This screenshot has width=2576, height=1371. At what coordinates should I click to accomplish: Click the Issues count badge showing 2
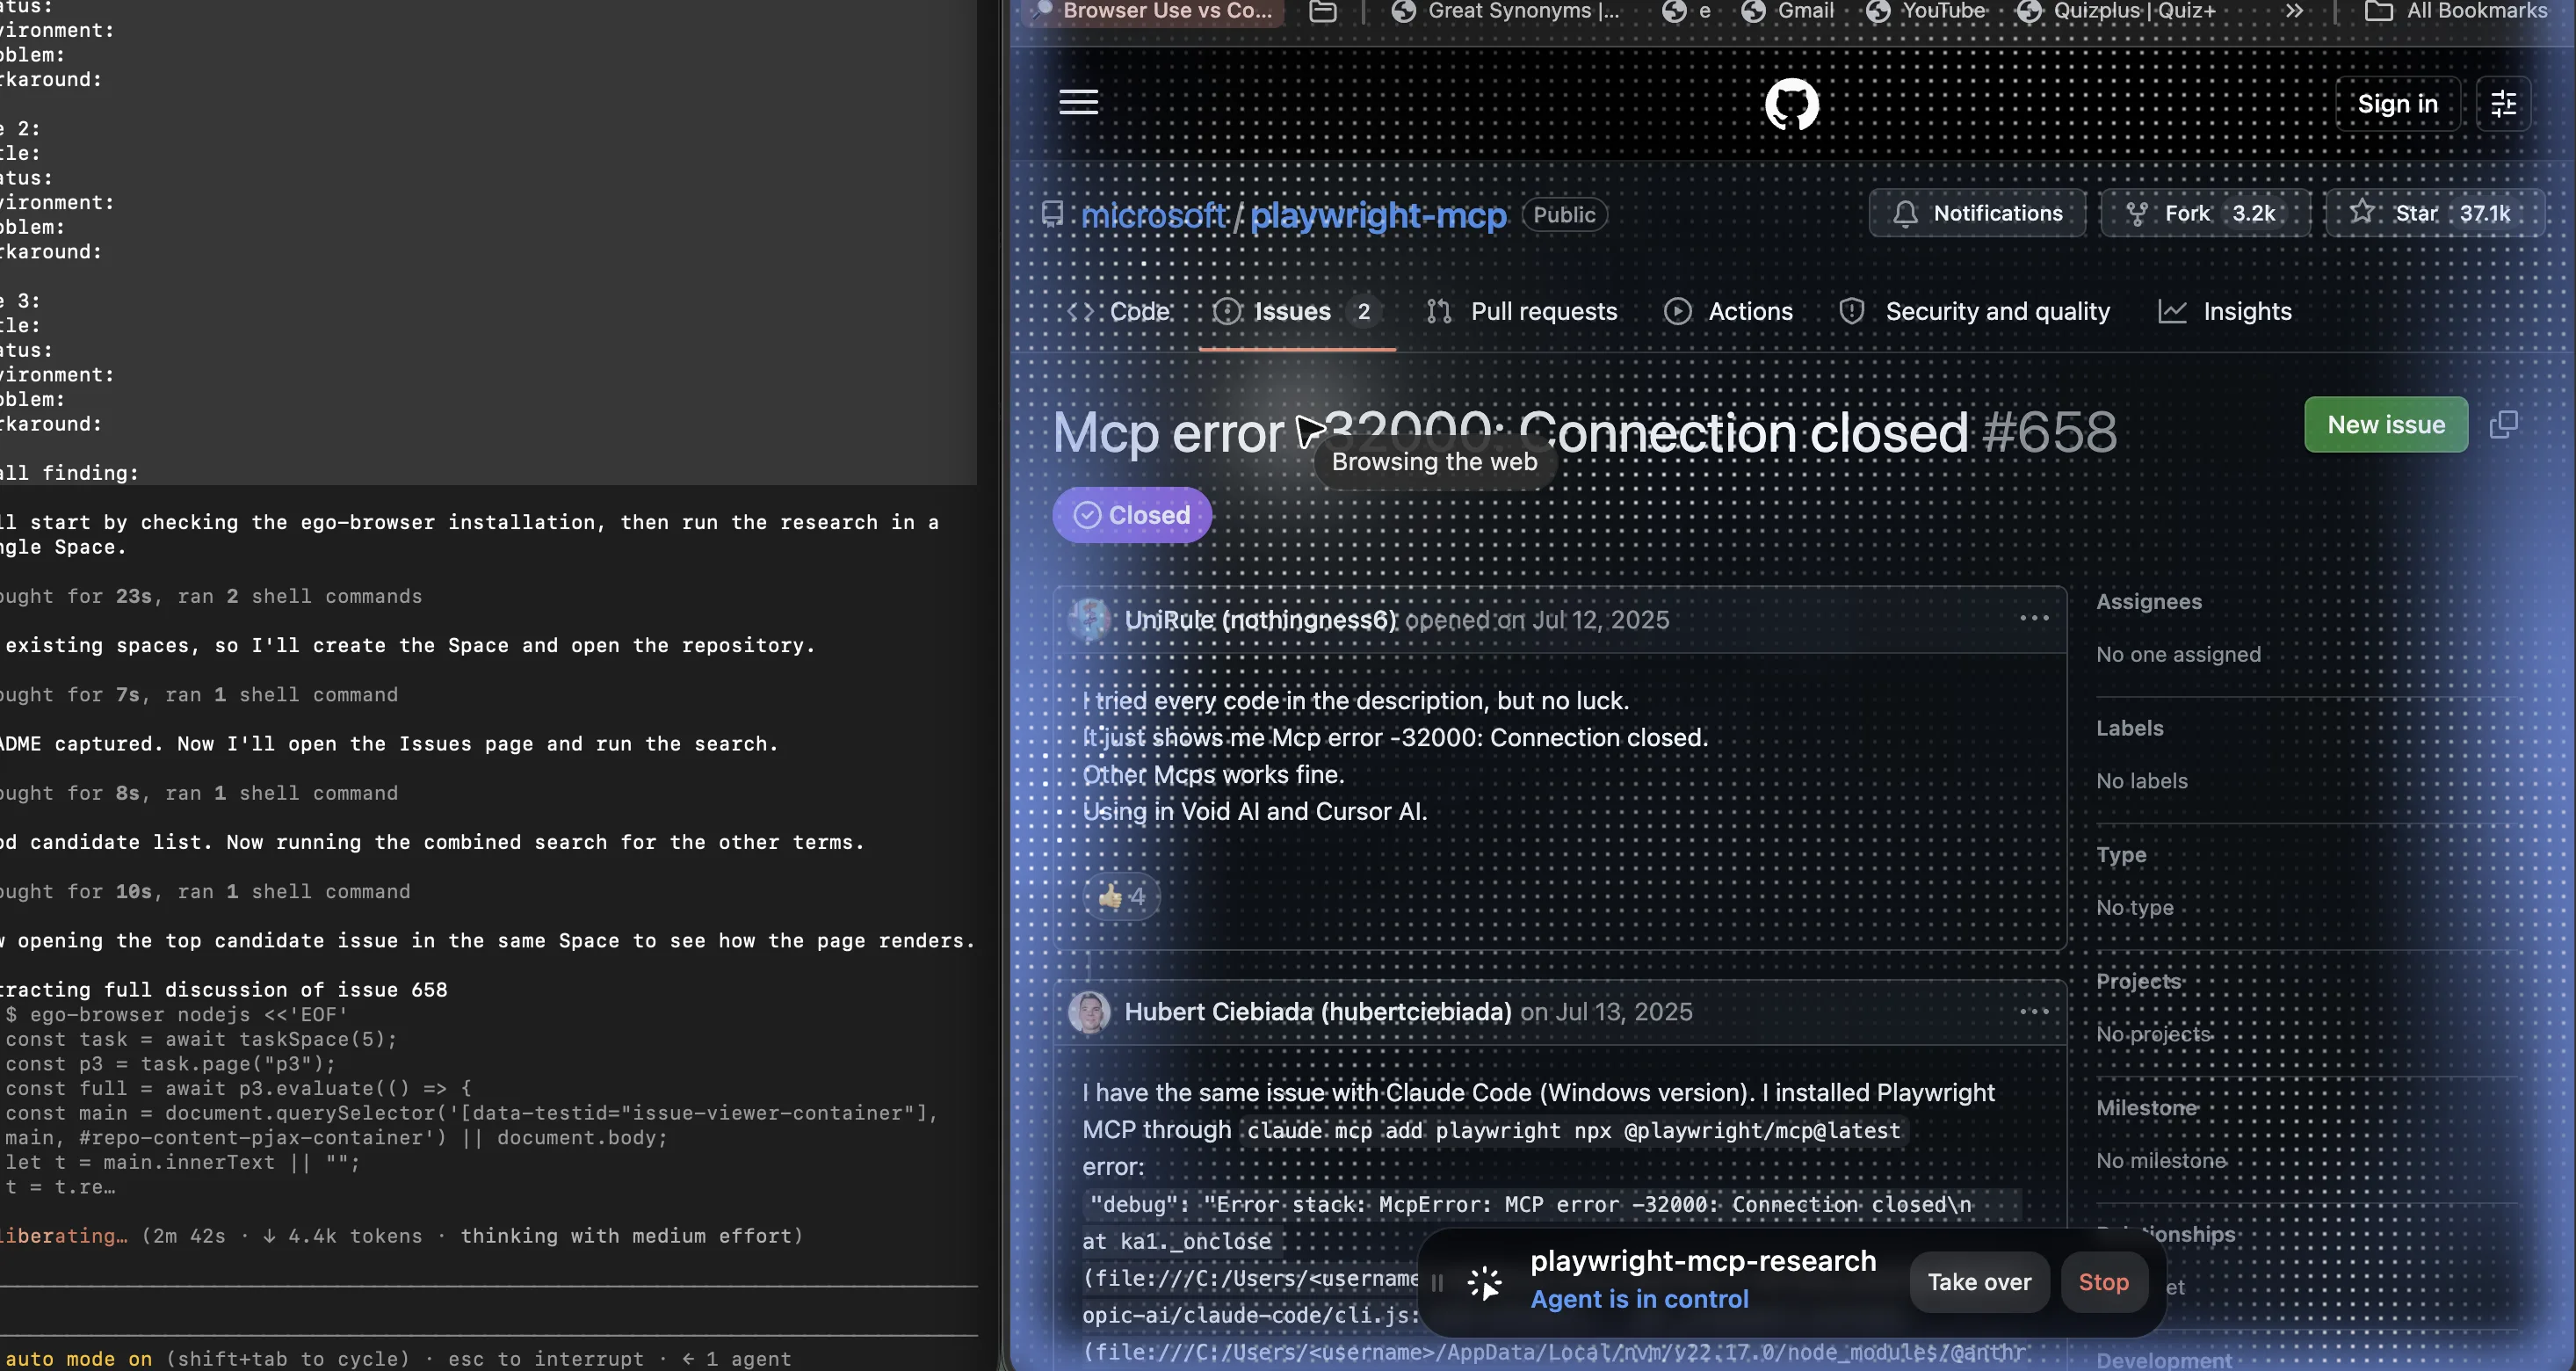pos(1363,311)
